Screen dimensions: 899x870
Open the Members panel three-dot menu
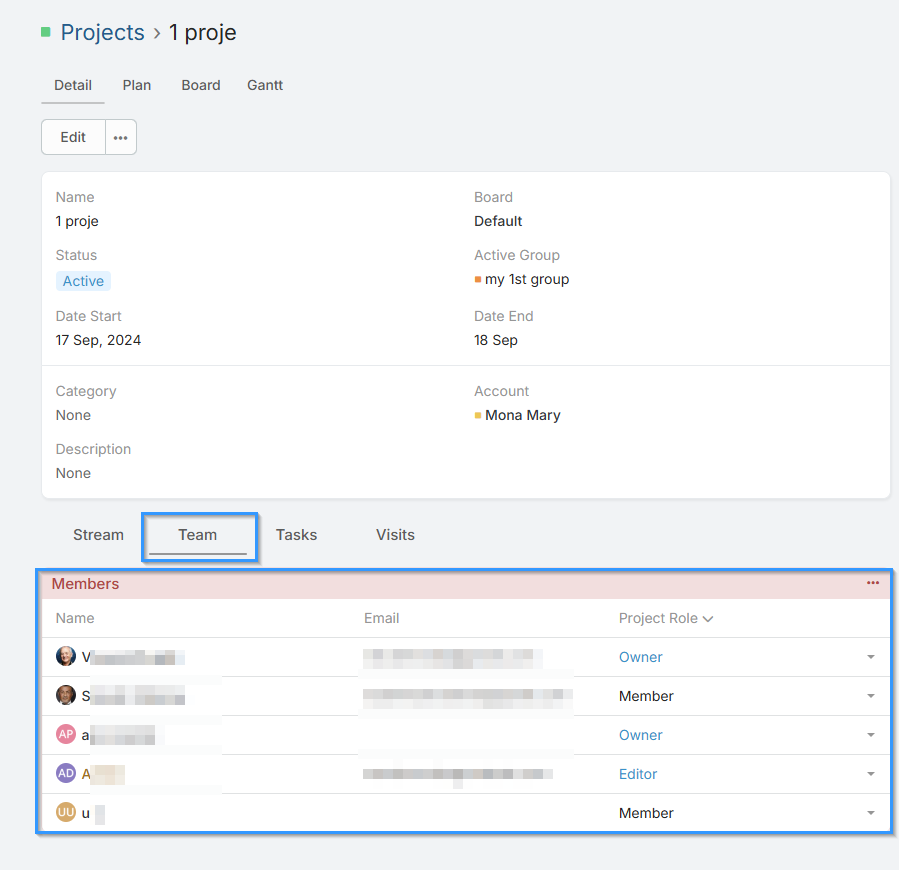tap(873, 583)
